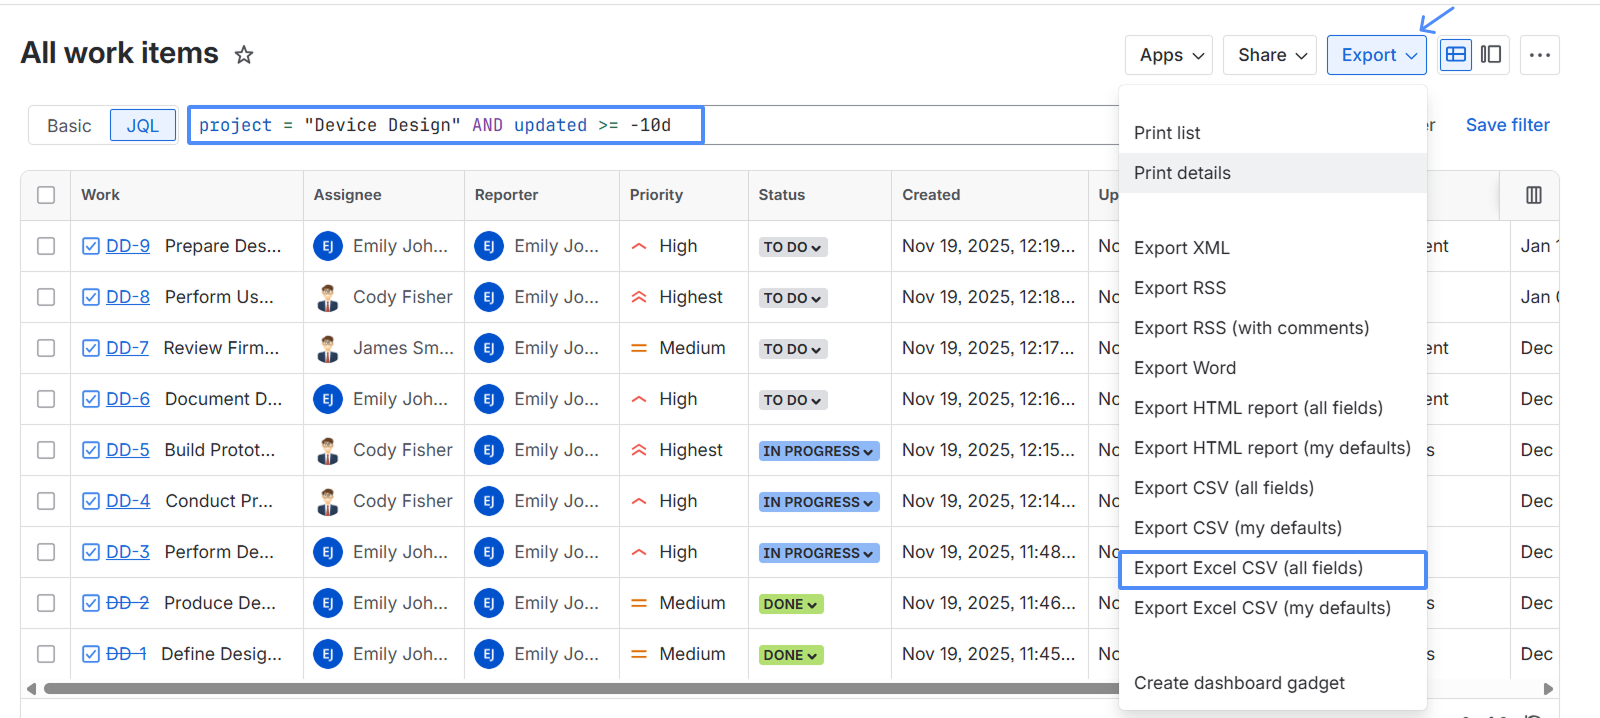This screenshot has height=718, width=1600.
Task: Check the box for the DD-7 row
Action: [46, 348]
